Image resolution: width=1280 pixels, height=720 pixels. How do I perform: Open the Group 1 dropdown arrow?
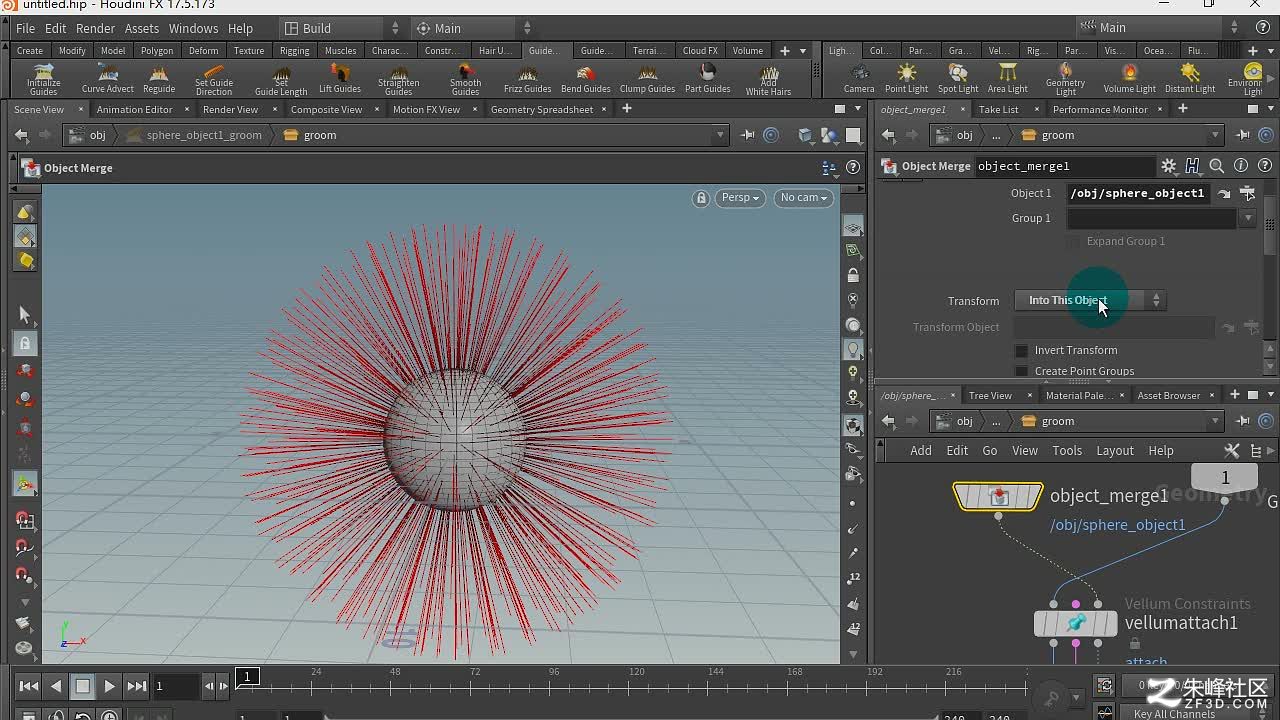(x=1247, y=218)
